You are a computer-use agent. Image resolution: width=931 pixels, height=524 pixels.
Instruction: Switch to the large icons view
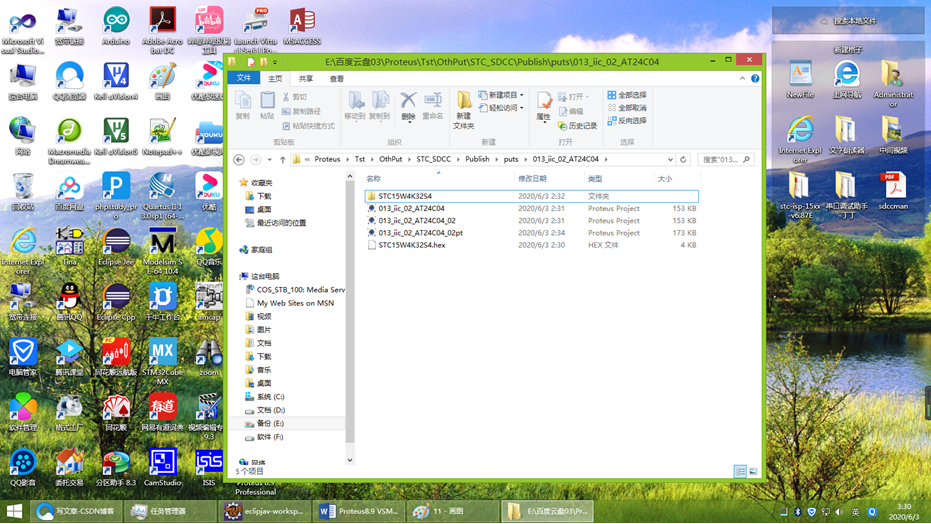coord(753,471)
